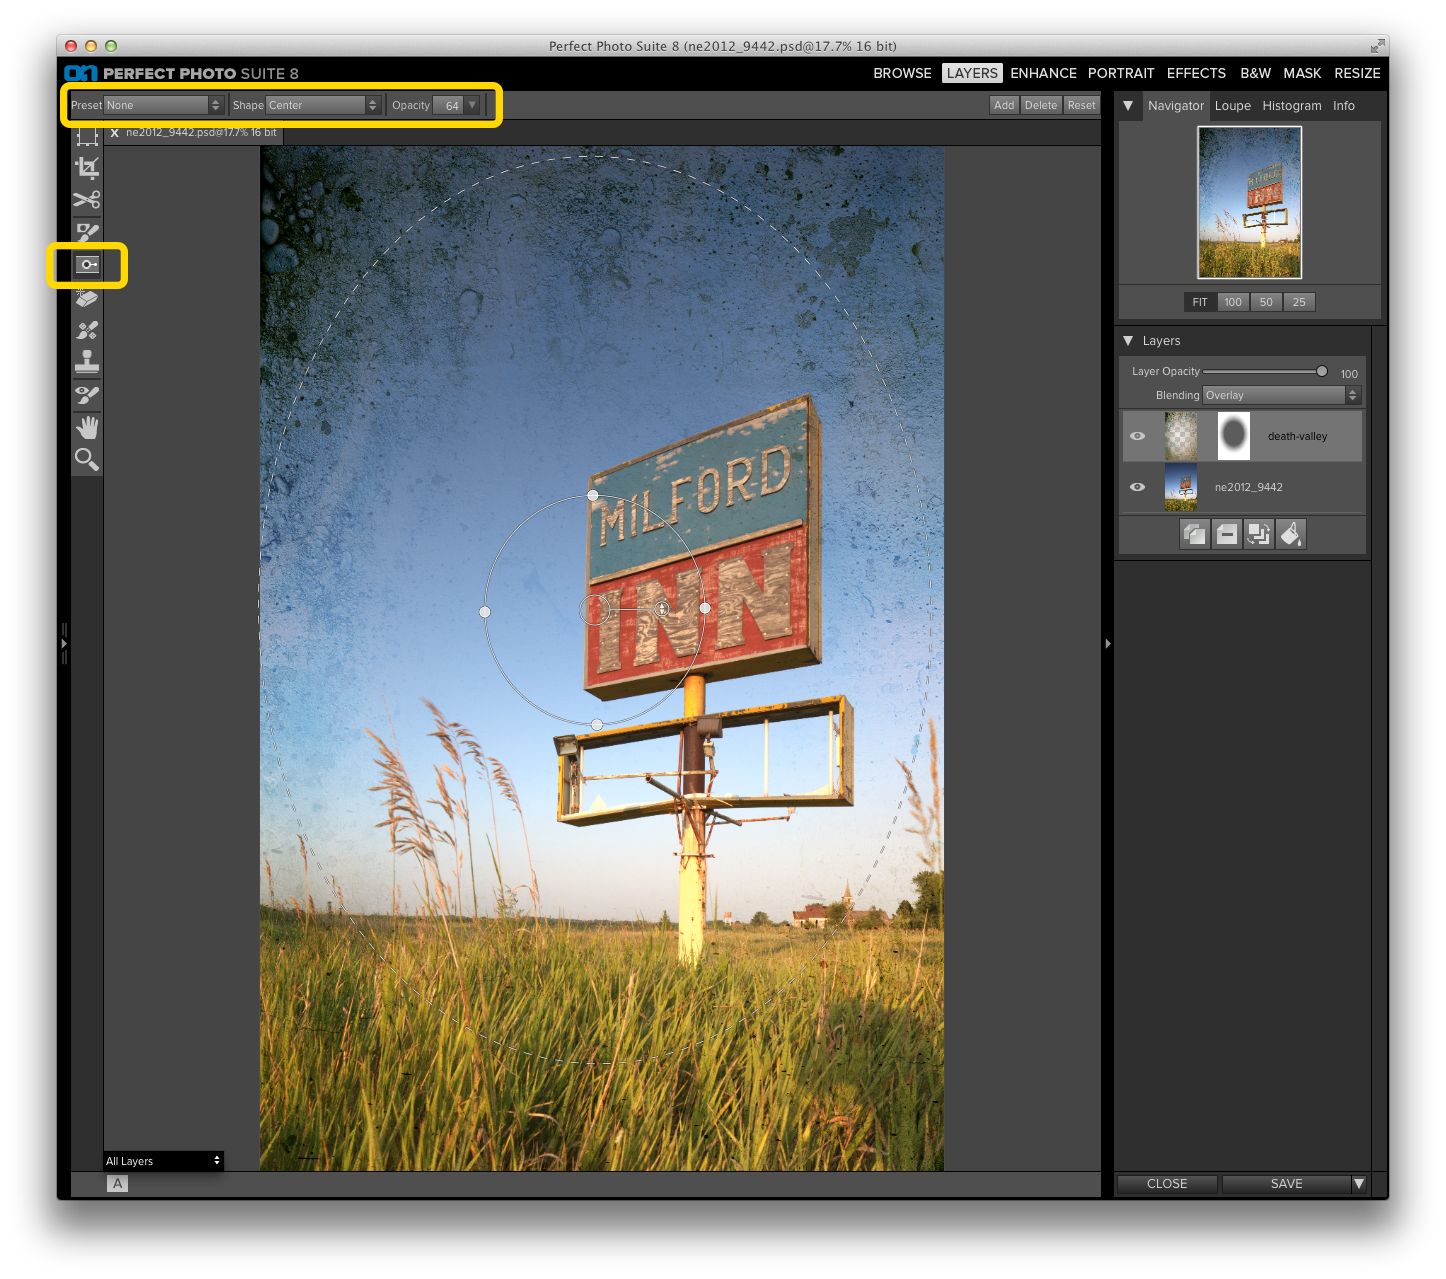Click the fill layer paint bucket icon
The height and width of the screenshot is (1279, 1446).
coord(1291,534)
